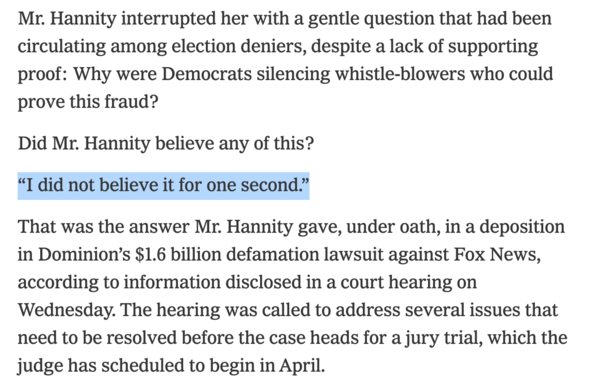Click the word "deposition" in last paragraph

[522, 226]
